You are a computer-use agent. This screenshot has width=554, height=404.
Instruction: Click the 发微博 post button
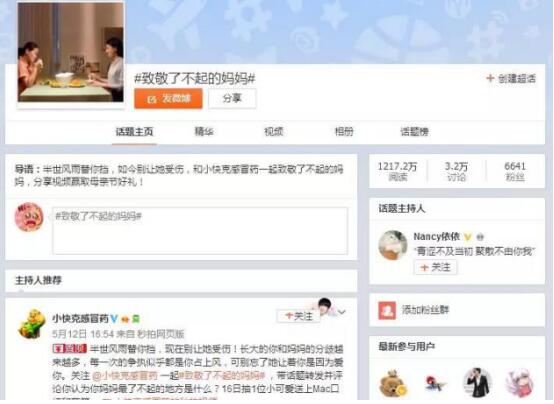pos(168,98)
